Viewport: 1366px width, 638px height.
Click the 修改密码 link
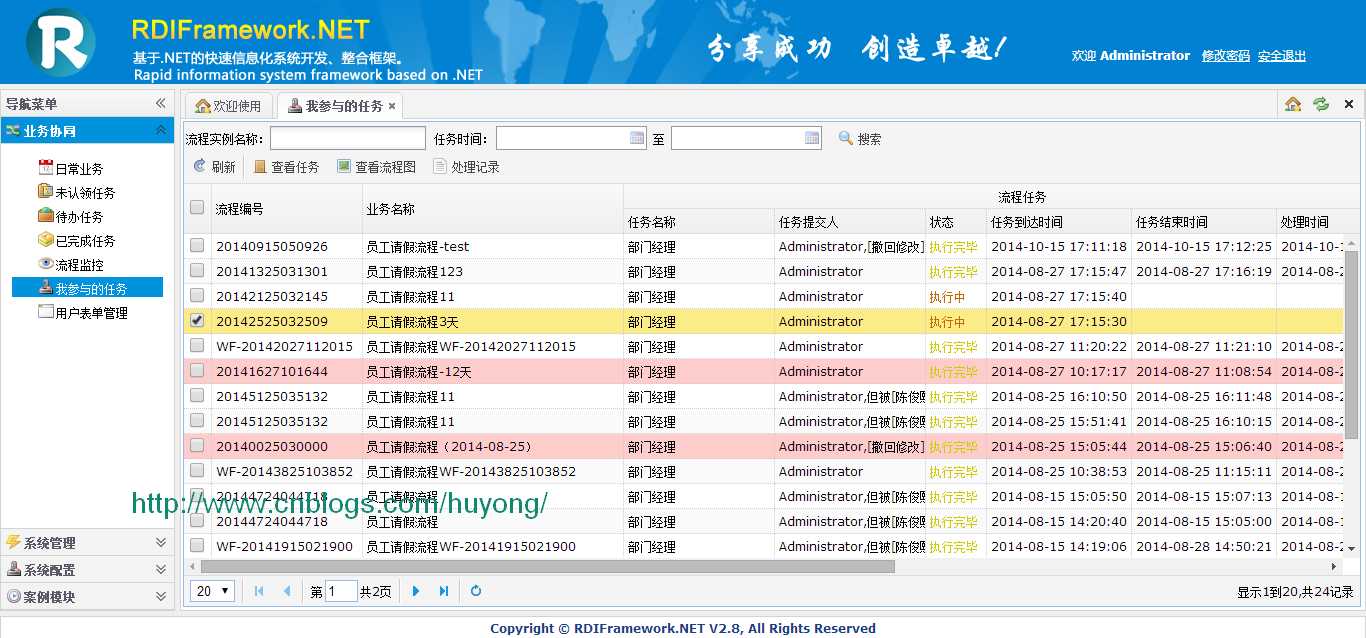point(1226,56)
